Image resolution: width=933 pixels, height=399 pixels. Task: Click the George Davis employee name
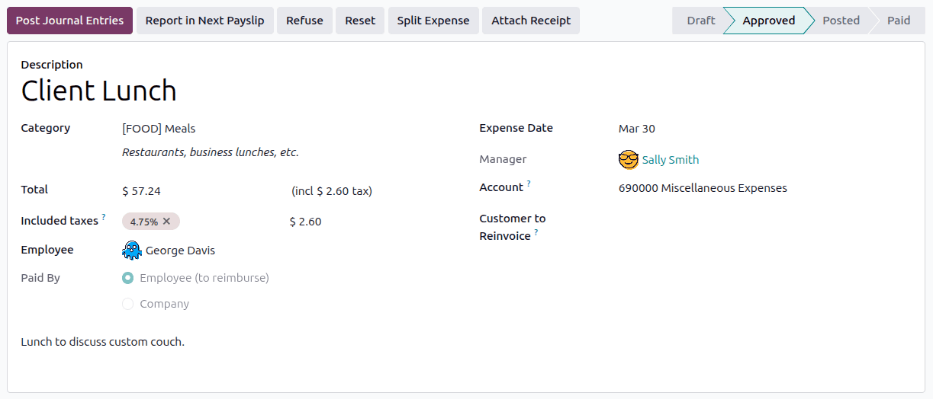[180, 250]
